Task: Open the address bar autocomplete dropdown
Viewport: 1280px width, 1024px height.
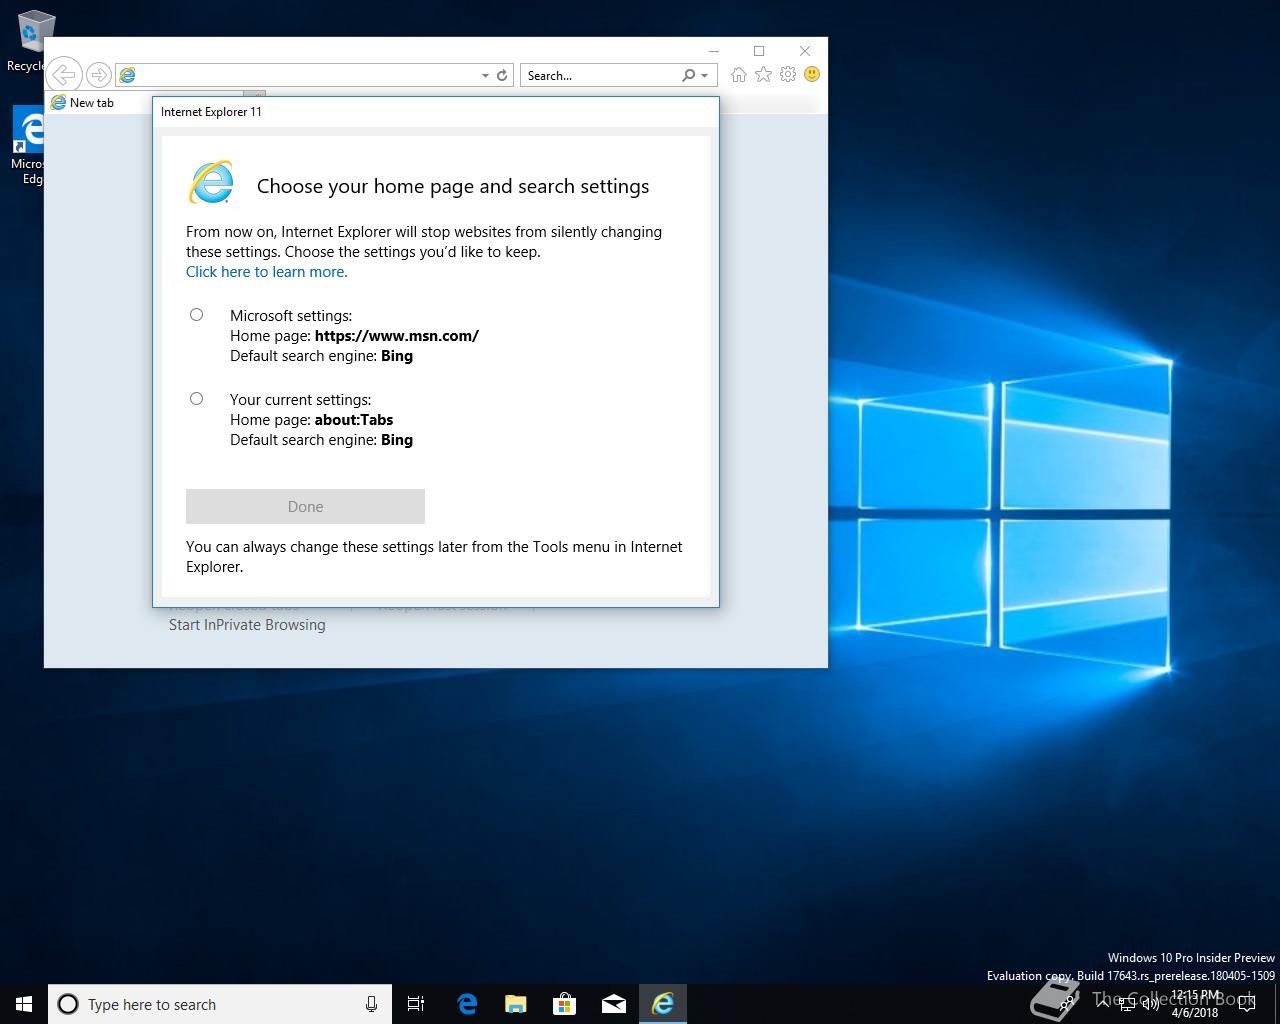Action: (x=485, y=75)
